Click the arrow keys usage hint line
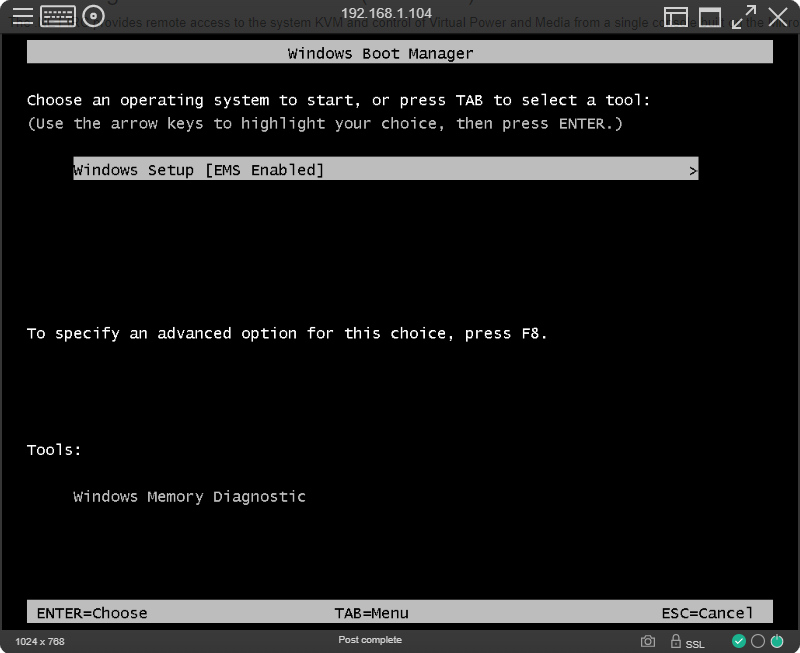Viewport: 800px width, 653px height. [325, 124]
